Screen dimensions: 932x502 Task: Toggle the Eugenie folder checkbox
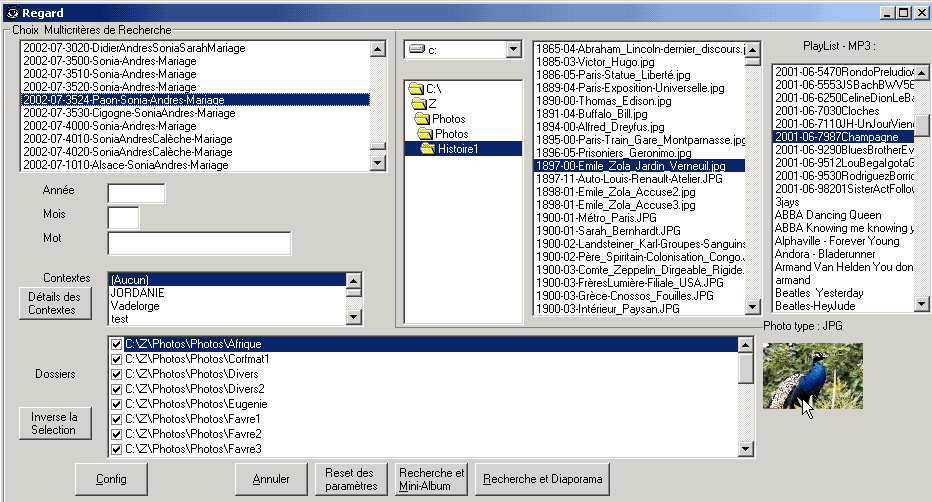117,404
